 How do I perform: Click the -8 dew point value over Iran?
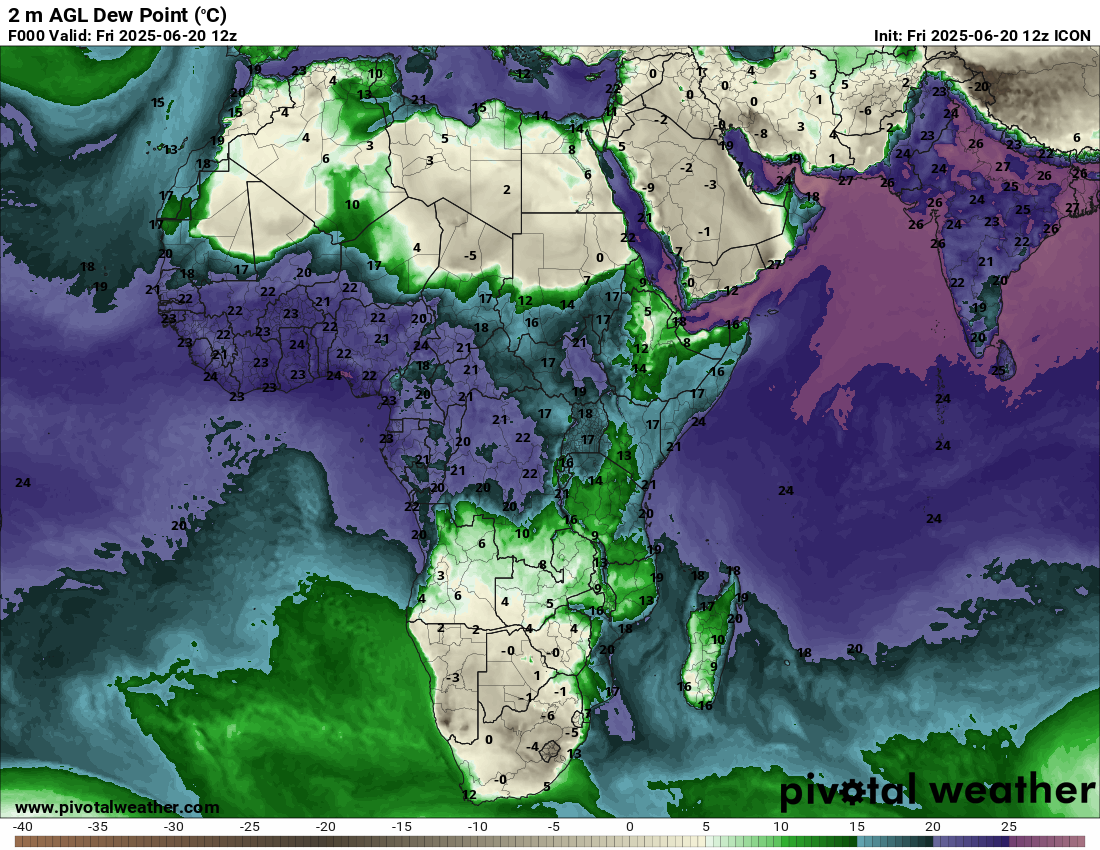pyautogui.click(x=760, y=133)
